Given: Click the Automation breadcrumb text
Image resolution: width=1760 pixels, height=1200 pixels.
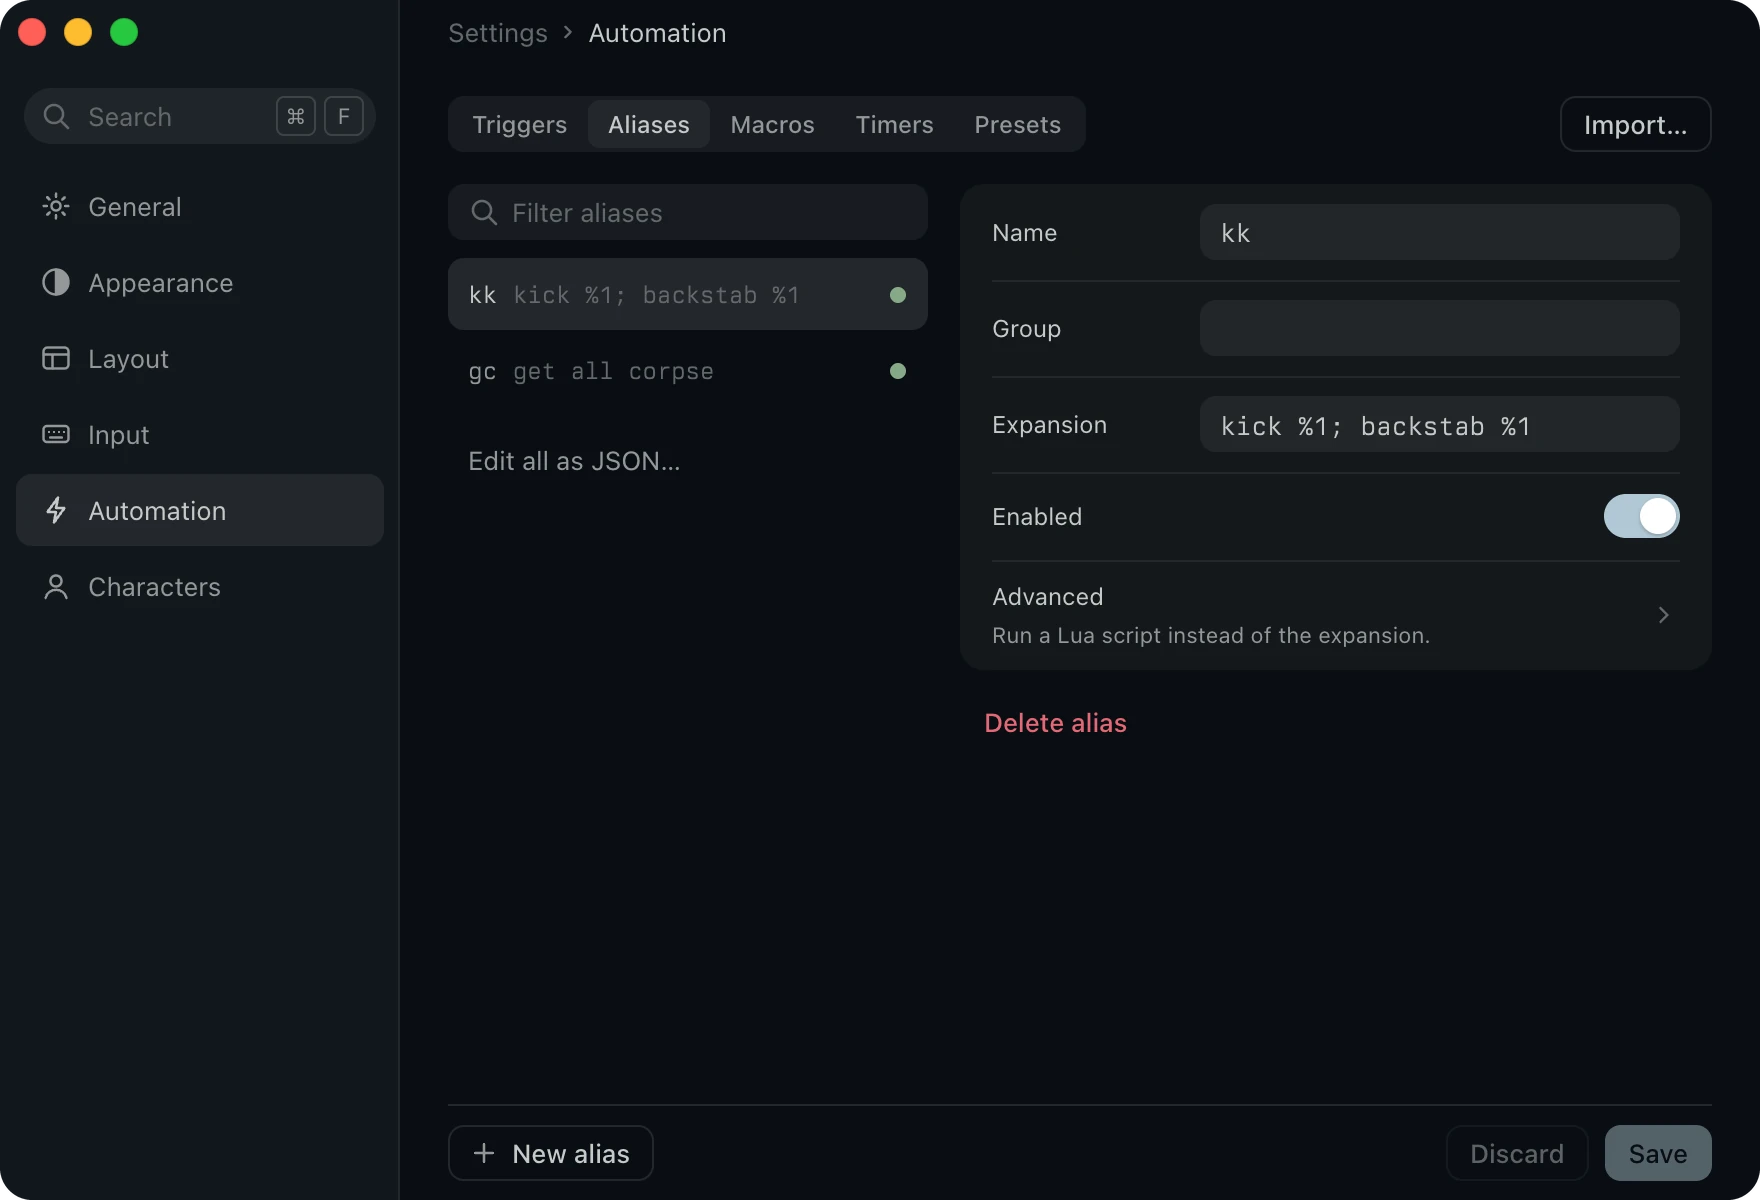Looking at the screenshot, I should pyautogui.click(x=657, y=33).
